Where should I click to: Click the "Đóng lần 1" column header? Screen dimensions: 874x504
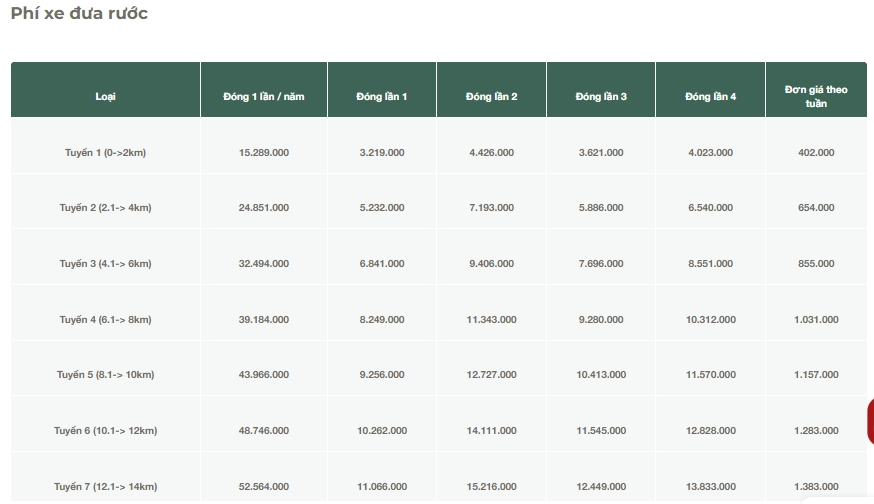pos(382,97)
